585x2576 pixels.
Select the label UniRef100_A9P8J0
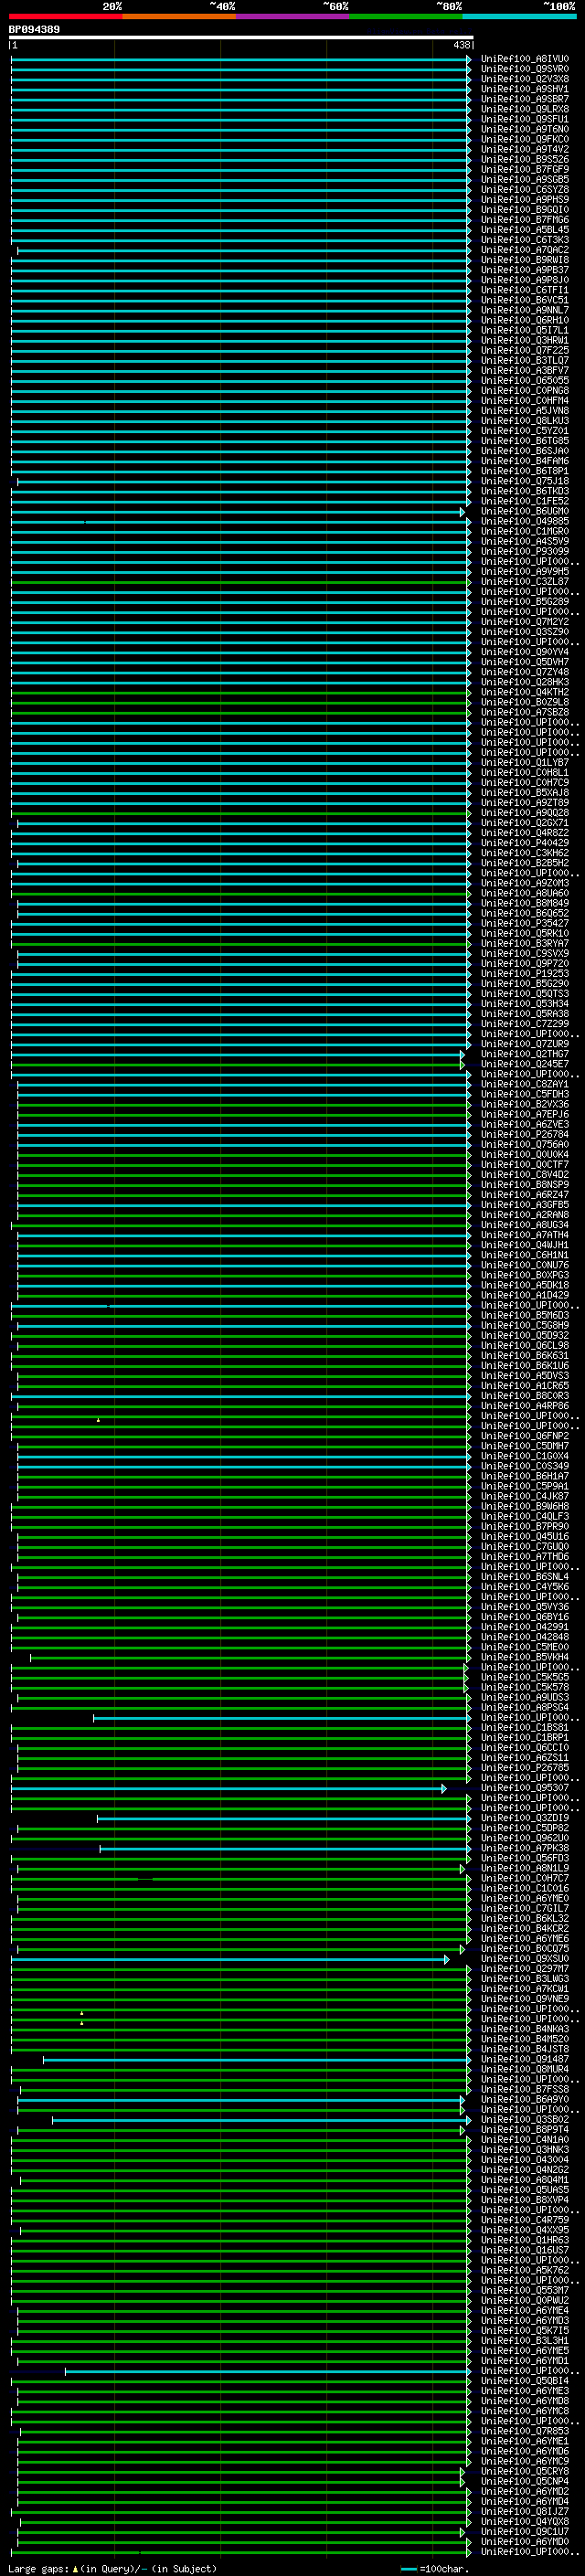coord(524,280)
